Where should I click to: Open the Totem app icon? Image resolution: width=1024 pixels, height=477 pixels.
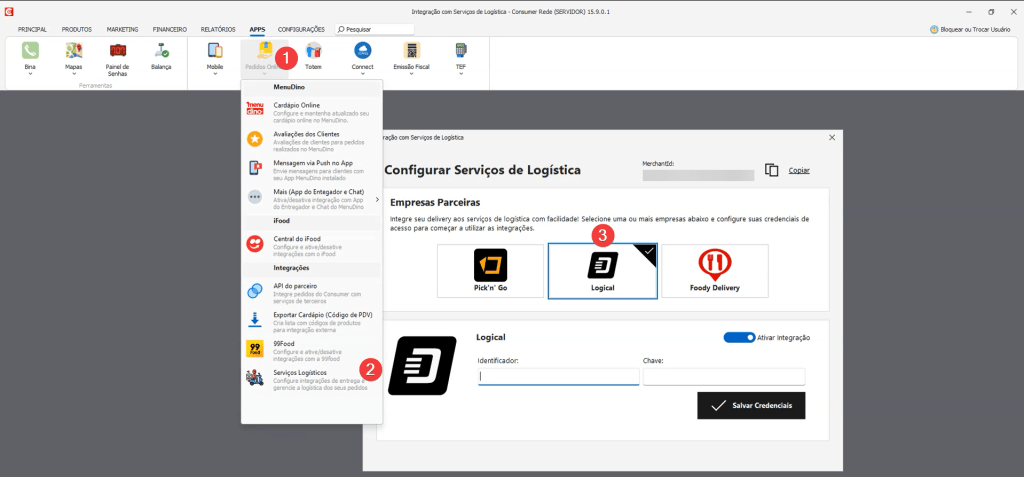click(x=313, y=50)
